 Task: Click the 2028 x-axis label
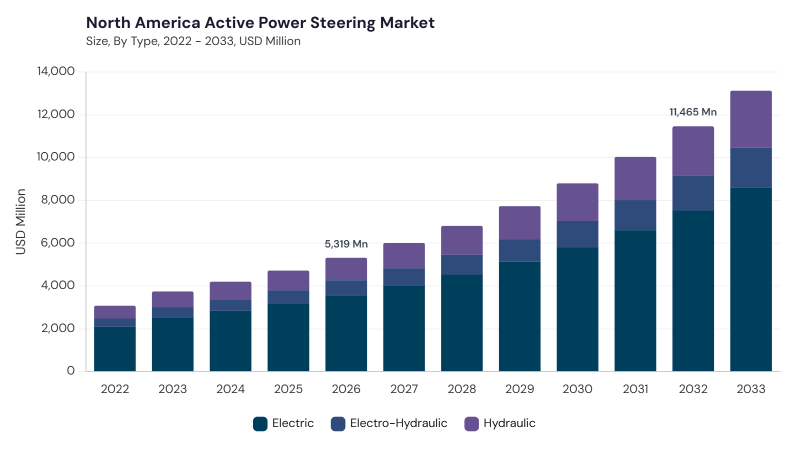pos(462,389)
